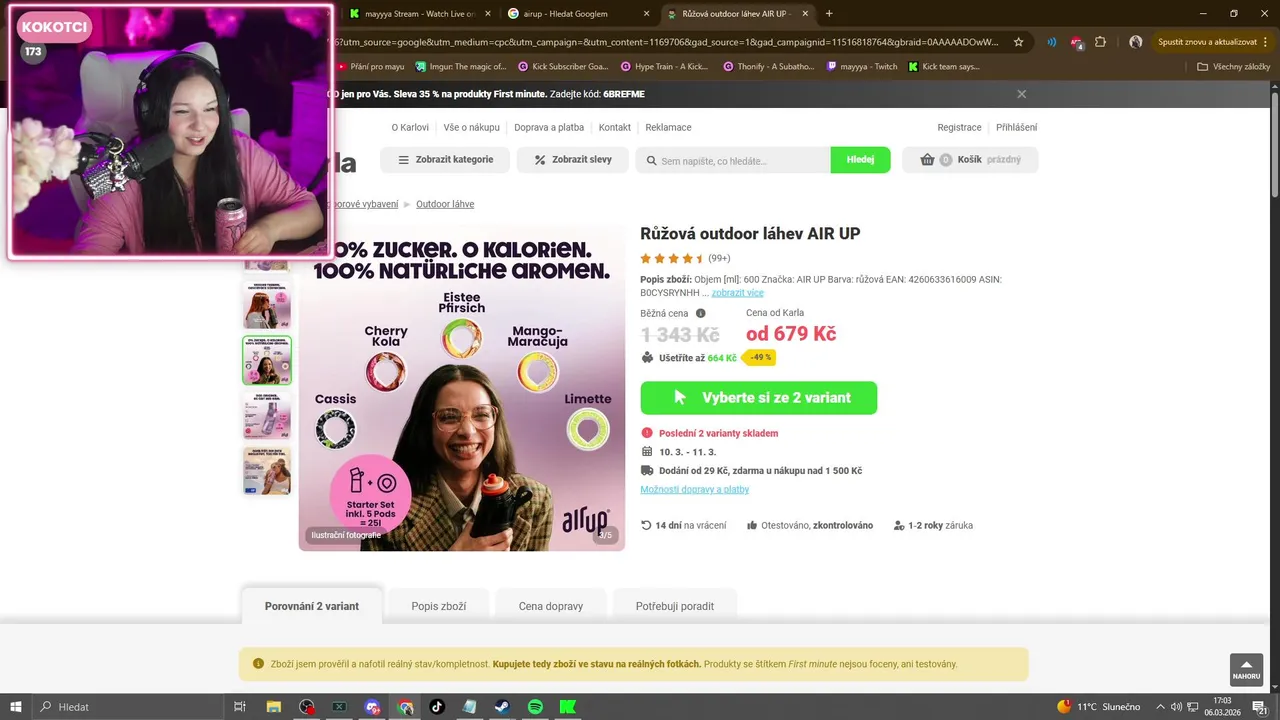Switch to Potřebuji poradit tab
The image size is (1280, 720).
[675, 606]
